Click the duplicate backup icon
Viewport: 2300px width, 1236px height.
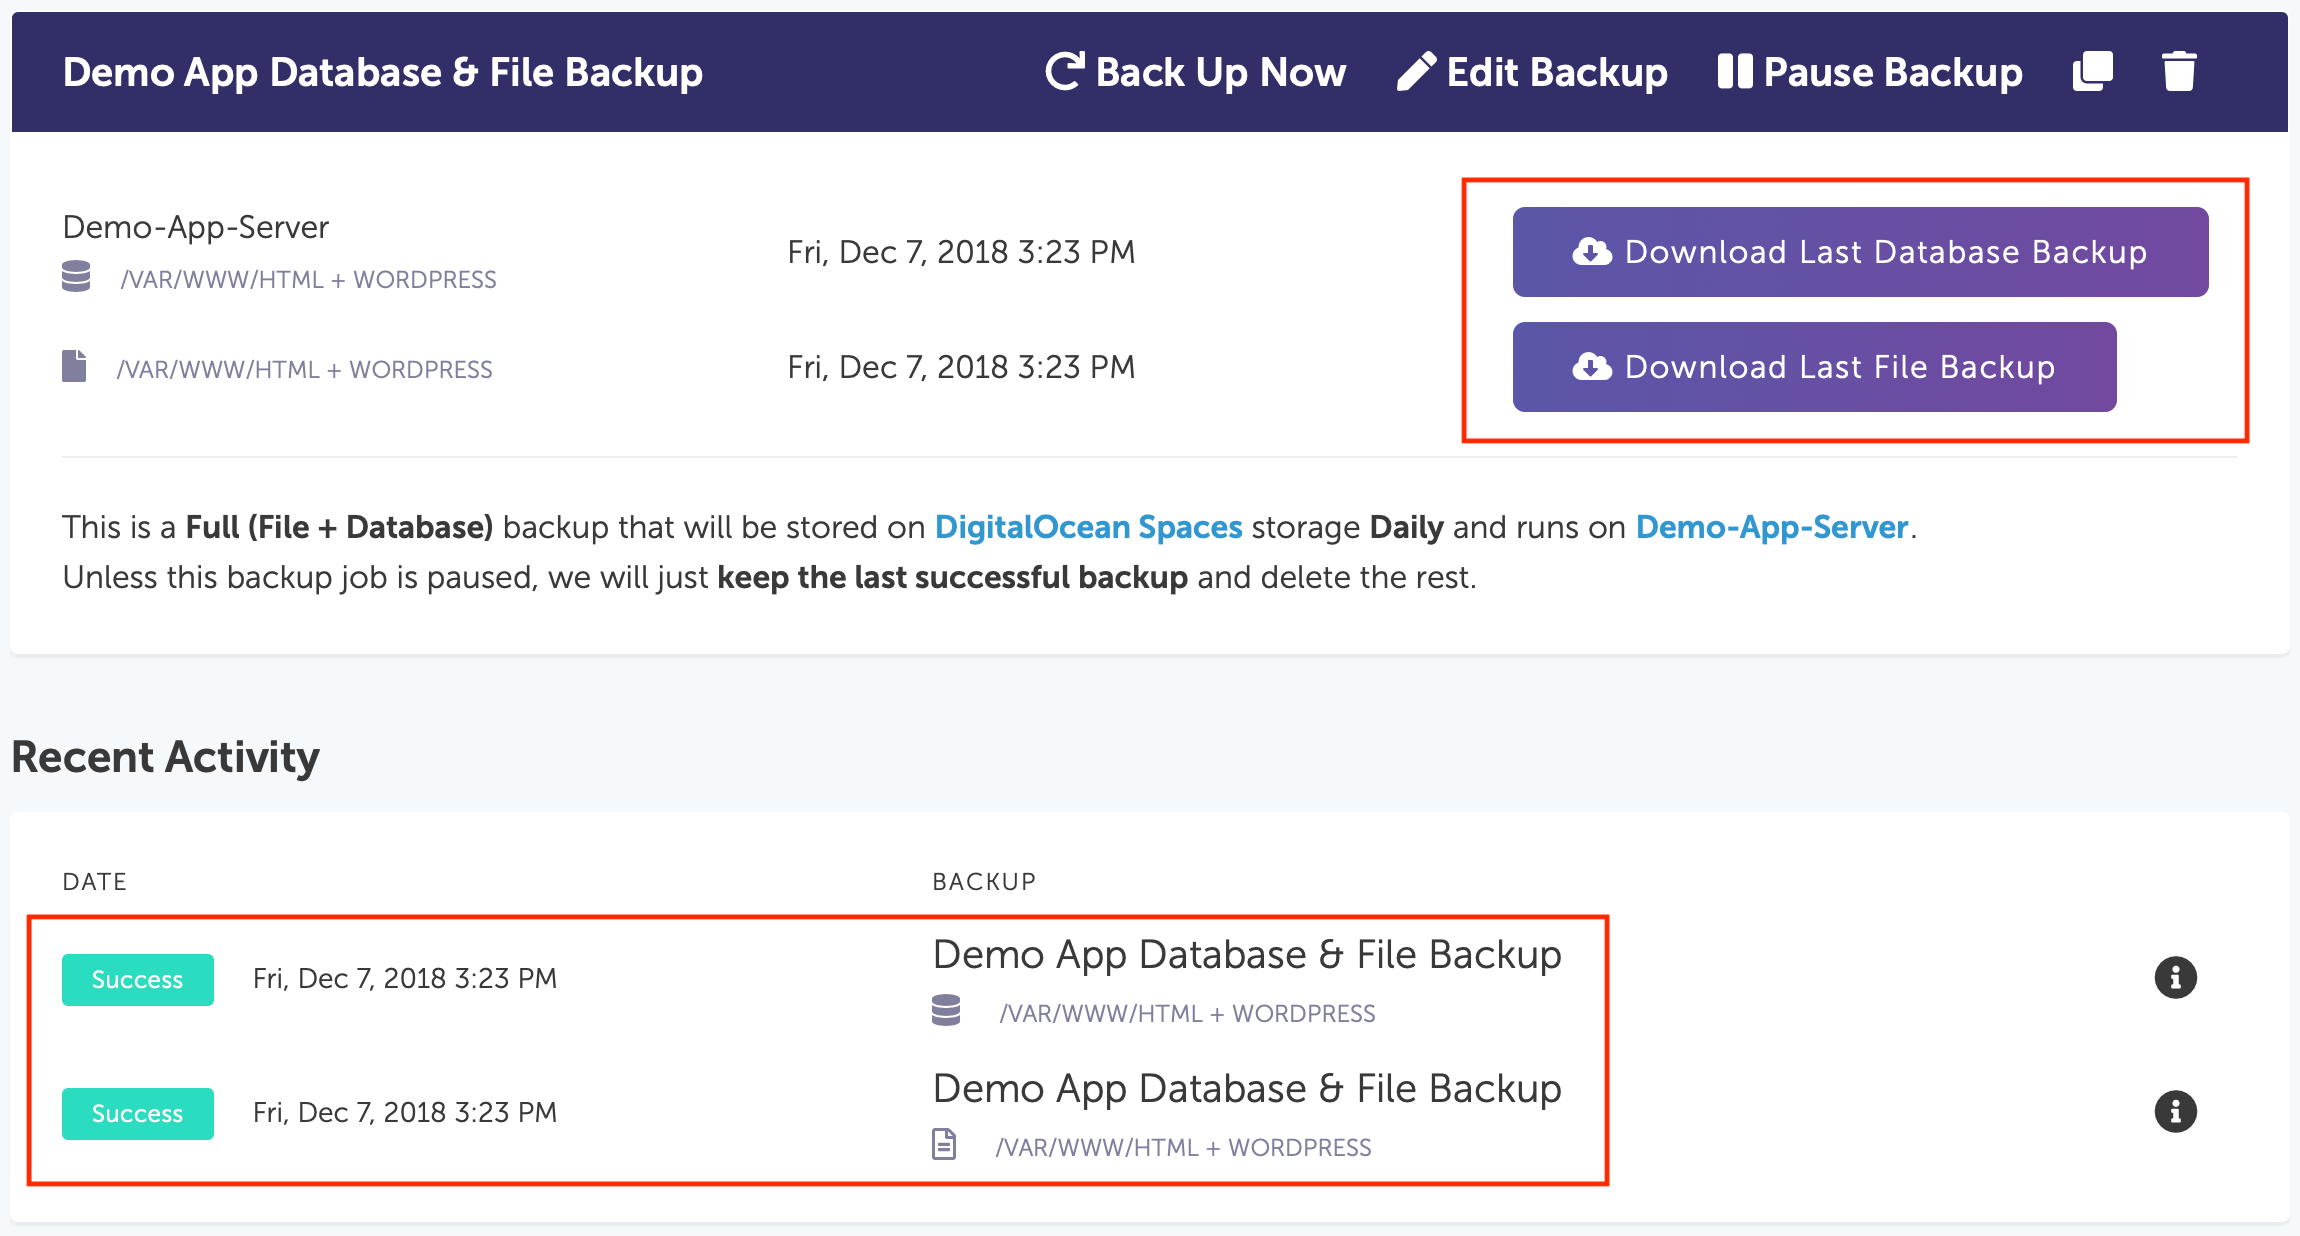point(2093,71)
